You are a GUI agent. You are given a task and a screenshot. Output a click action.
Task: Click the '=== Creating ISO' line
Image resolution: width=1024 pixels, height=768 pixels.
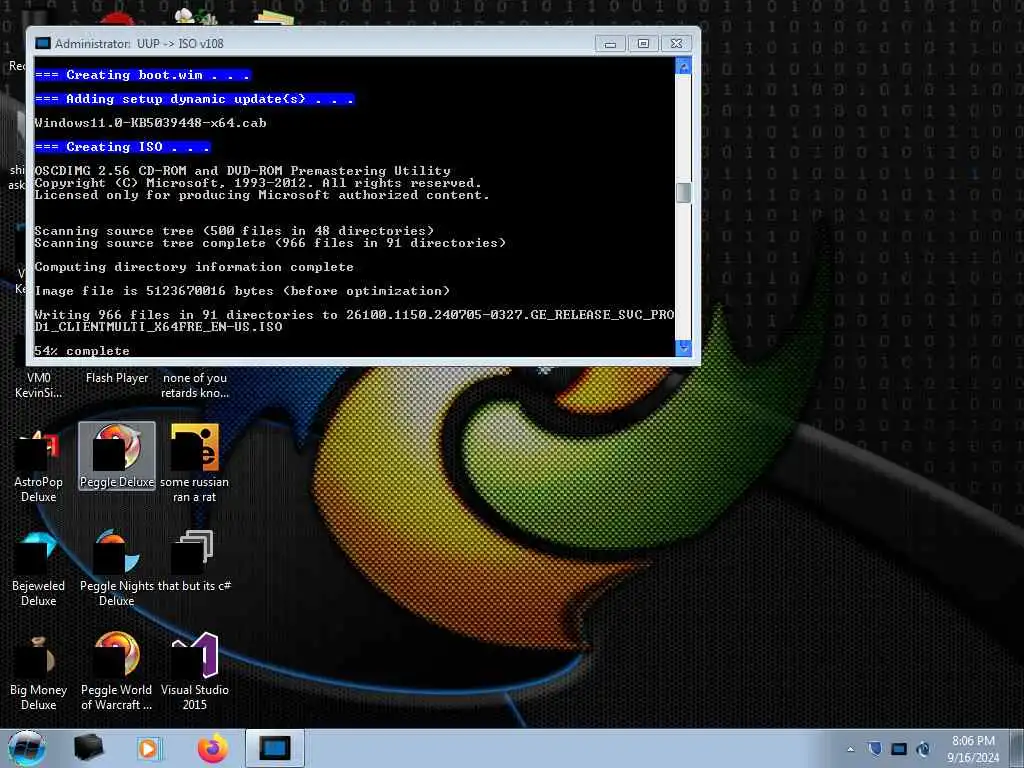coord(122,147)
